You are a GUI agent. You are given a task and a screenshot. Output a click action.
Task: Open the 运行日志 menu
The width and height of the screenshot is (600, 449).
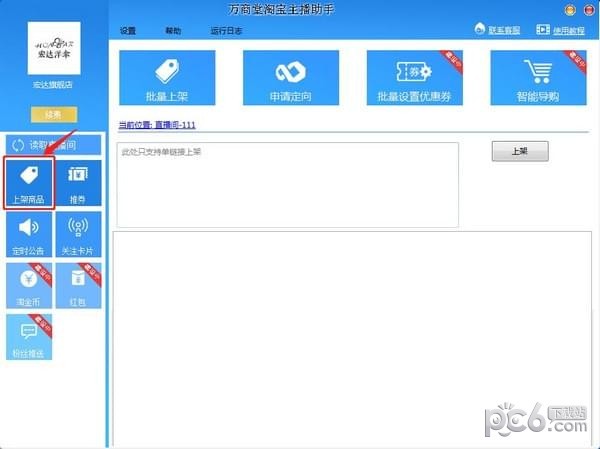[226, 31]
